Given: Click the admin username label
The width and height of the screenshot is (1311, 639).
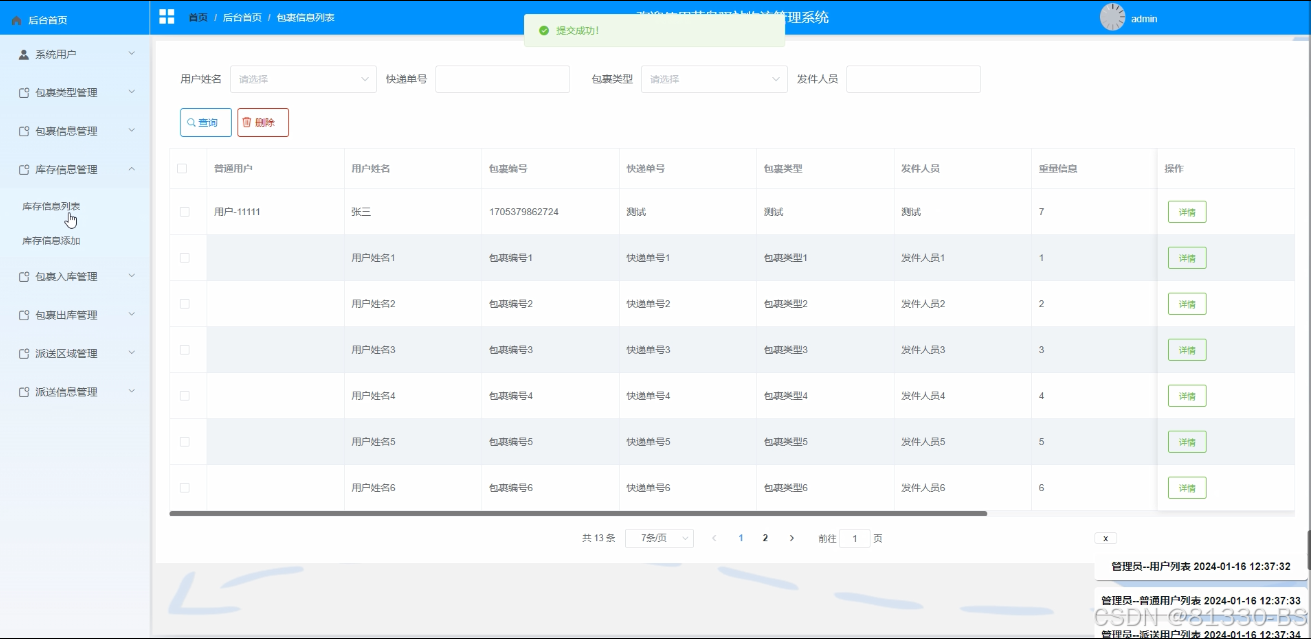Looking at the screenshot, I should click(1144, 19).
